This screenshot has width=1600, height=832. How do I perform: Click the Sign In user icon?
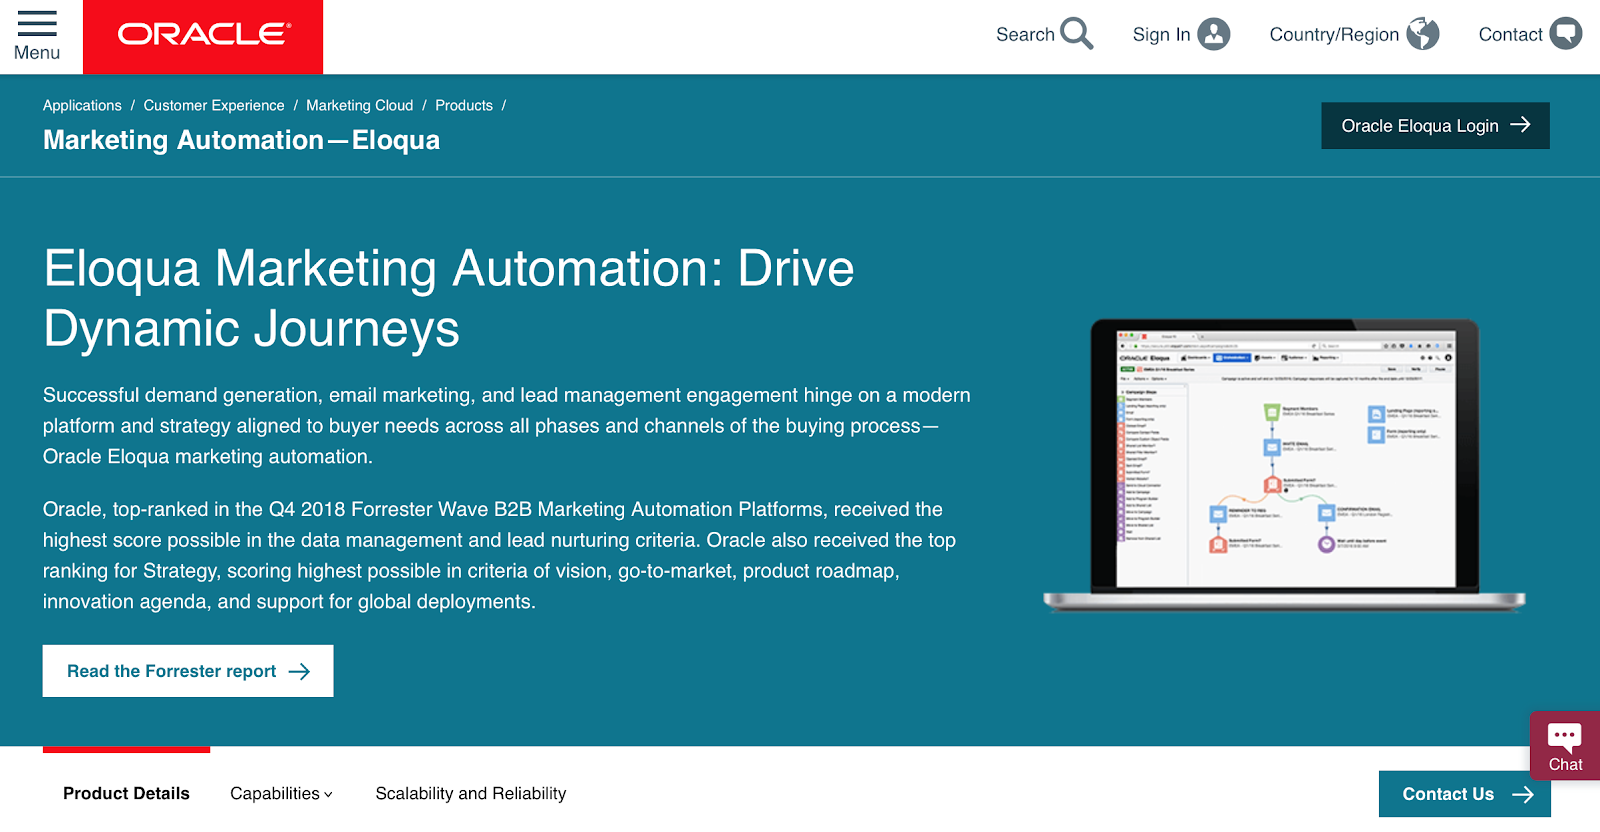[1214, 34]
